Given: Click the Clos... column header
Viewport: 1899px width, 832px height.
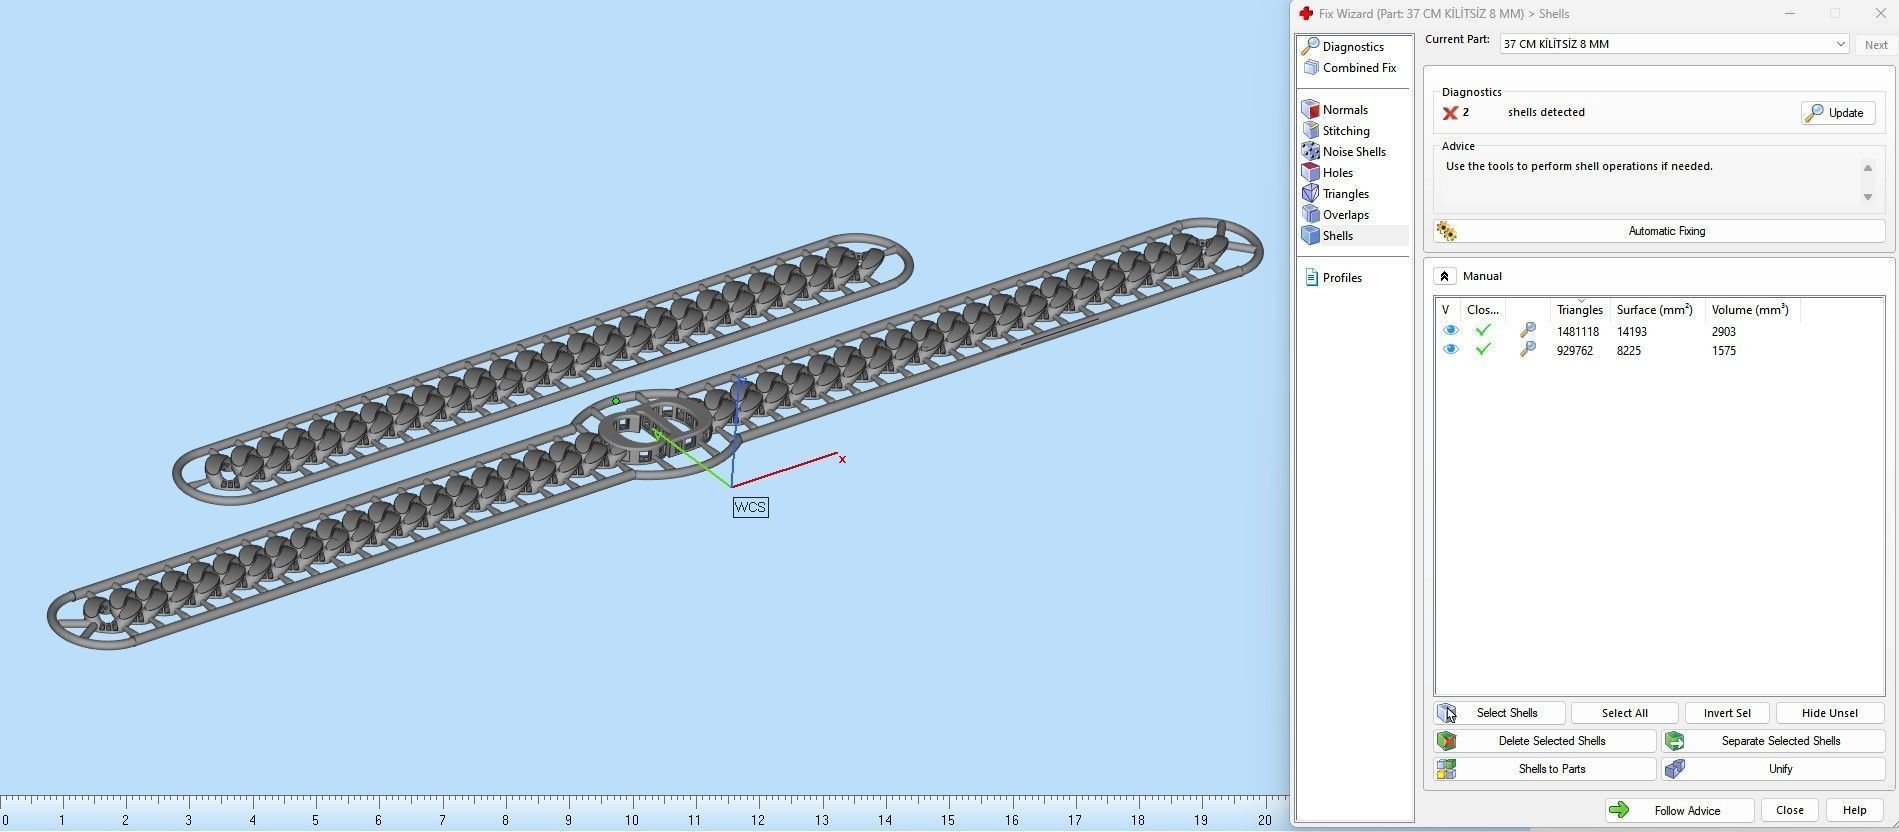Looking at the screenshot, I should tap(1483, 310).
